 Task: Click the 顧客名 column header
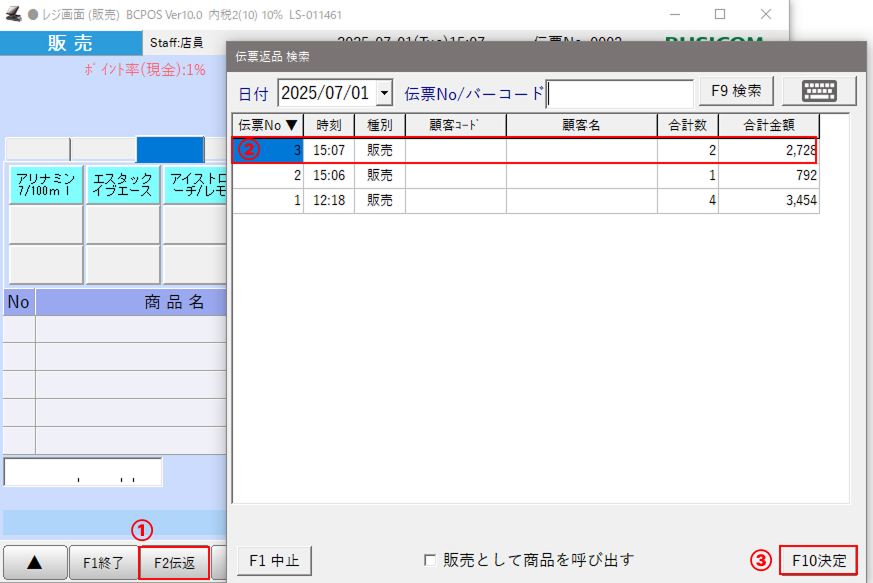(x=581, y=125)
